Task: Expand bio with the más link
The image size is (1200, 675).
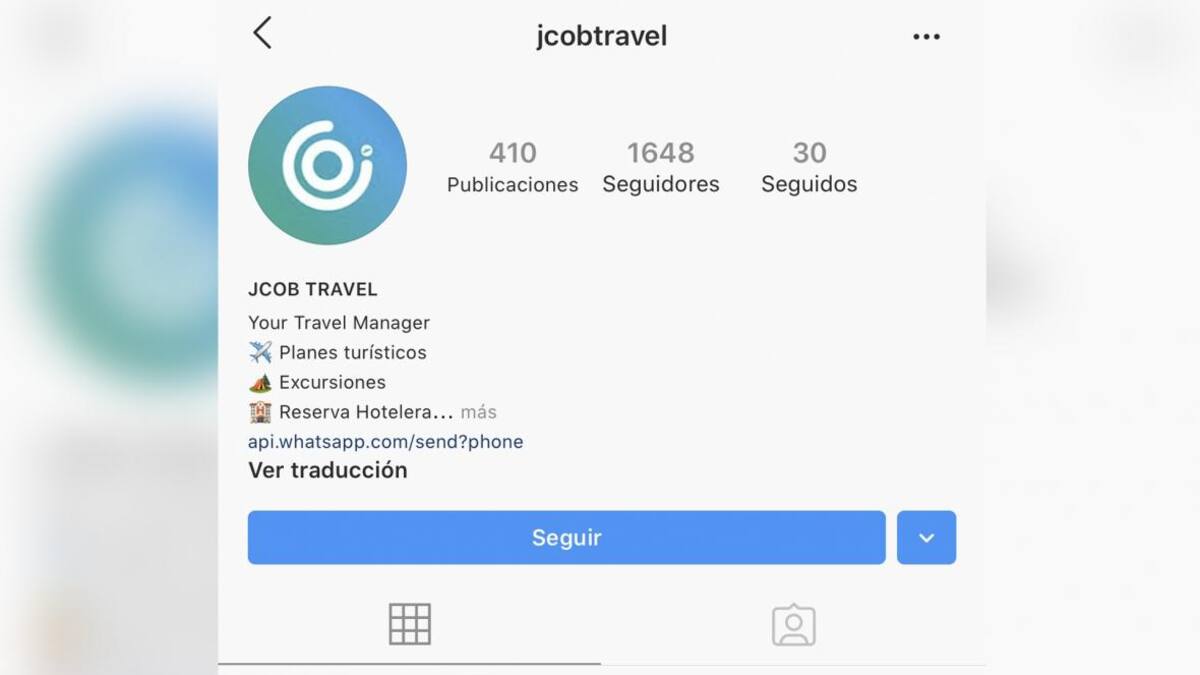Action: coord(479,412)
